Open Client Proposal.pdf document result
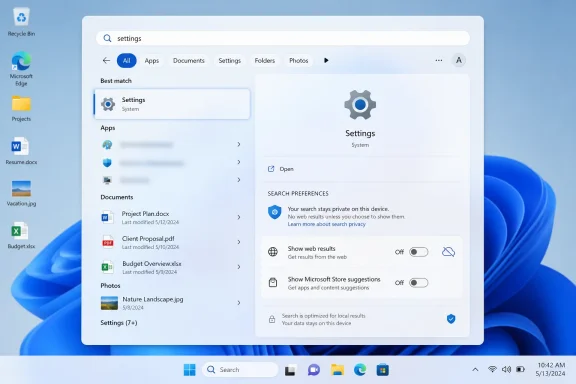Screen dimensions: 576x384 (x=172, y=242)
